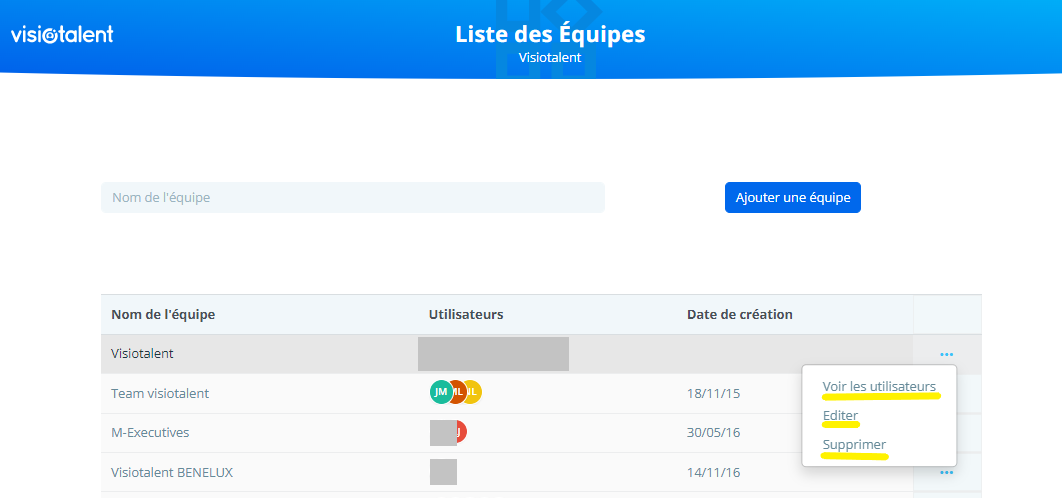Image resolution: width=1062 pixels, height=498 pixels.
Task: Click the Utilisateurs column header
Action: 465,314
